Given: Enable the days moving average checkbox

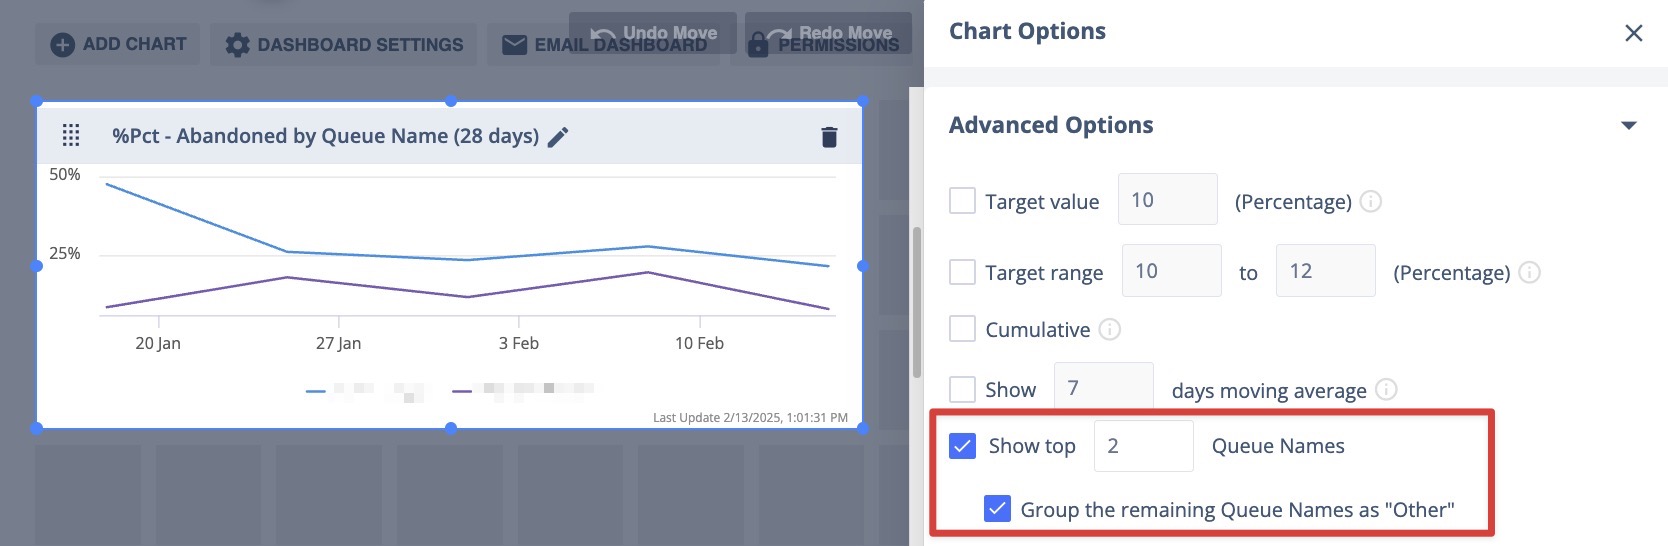Looking at the screenshot, I should pyautogui.click(x=962, y=389).
